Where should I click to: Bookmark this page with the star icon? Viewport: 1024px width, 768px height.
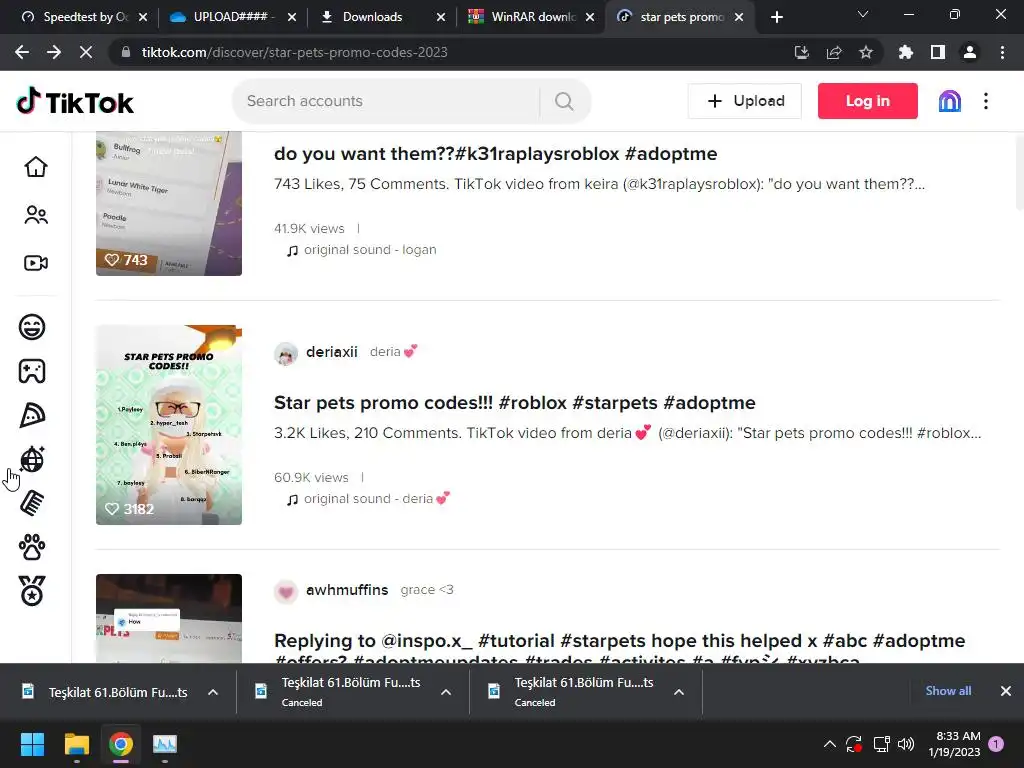coord(866,52)
